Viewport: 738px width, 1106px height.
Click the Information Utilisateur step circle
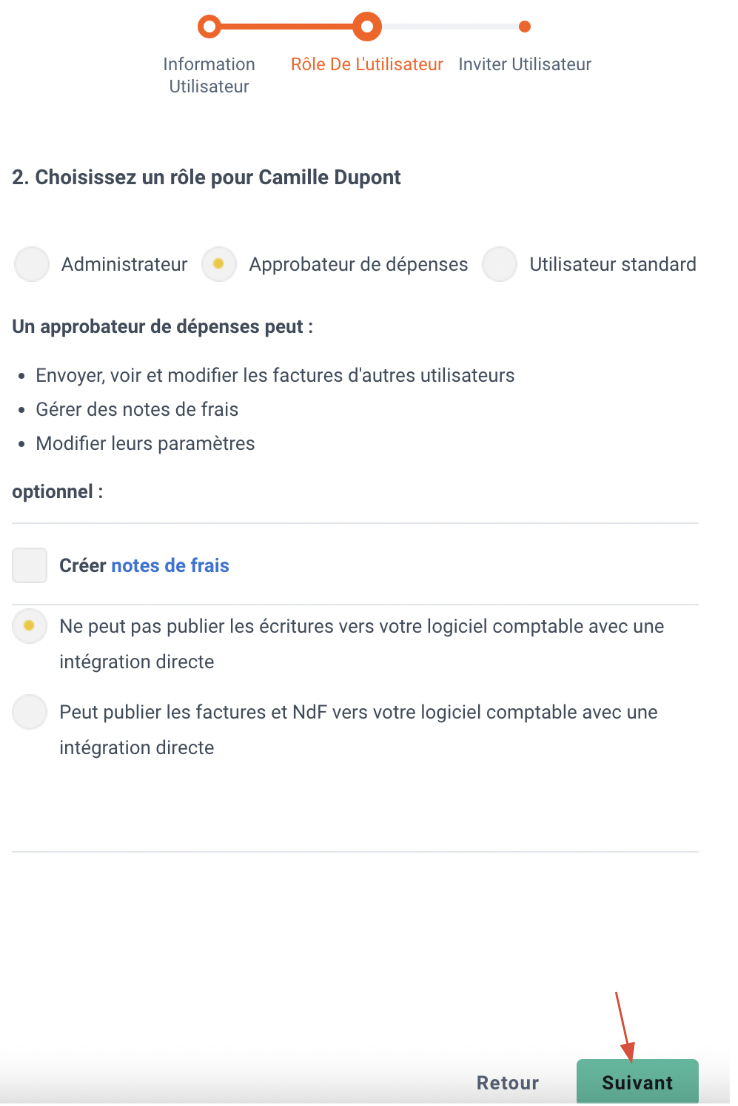(x=209, y=27)
